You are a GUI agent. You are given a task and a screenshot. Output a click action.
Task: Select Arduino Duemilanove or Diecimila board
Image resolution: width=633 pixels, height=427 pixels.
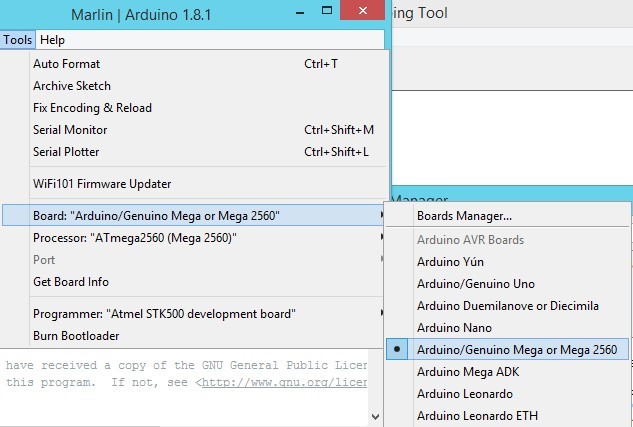(507, 306)
